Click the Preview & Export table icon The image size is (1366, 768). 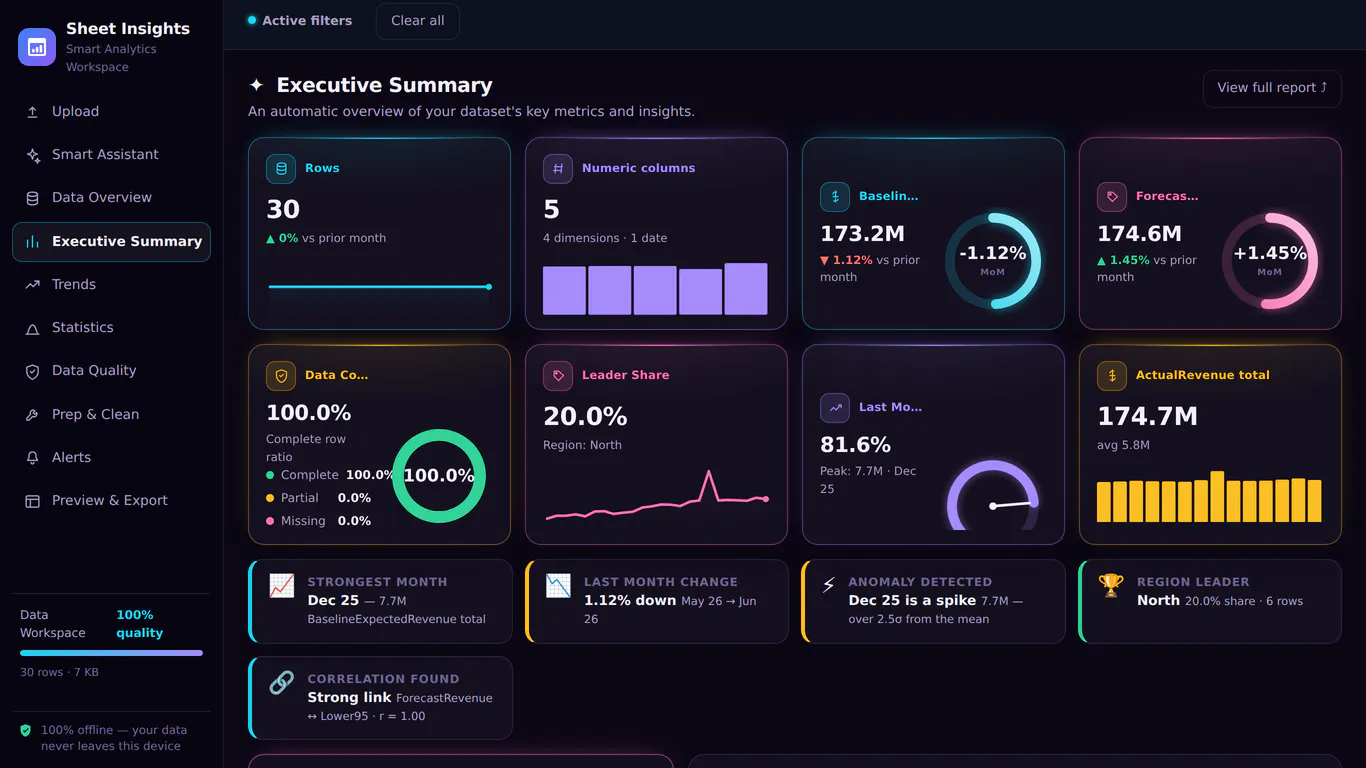(33, 501)
